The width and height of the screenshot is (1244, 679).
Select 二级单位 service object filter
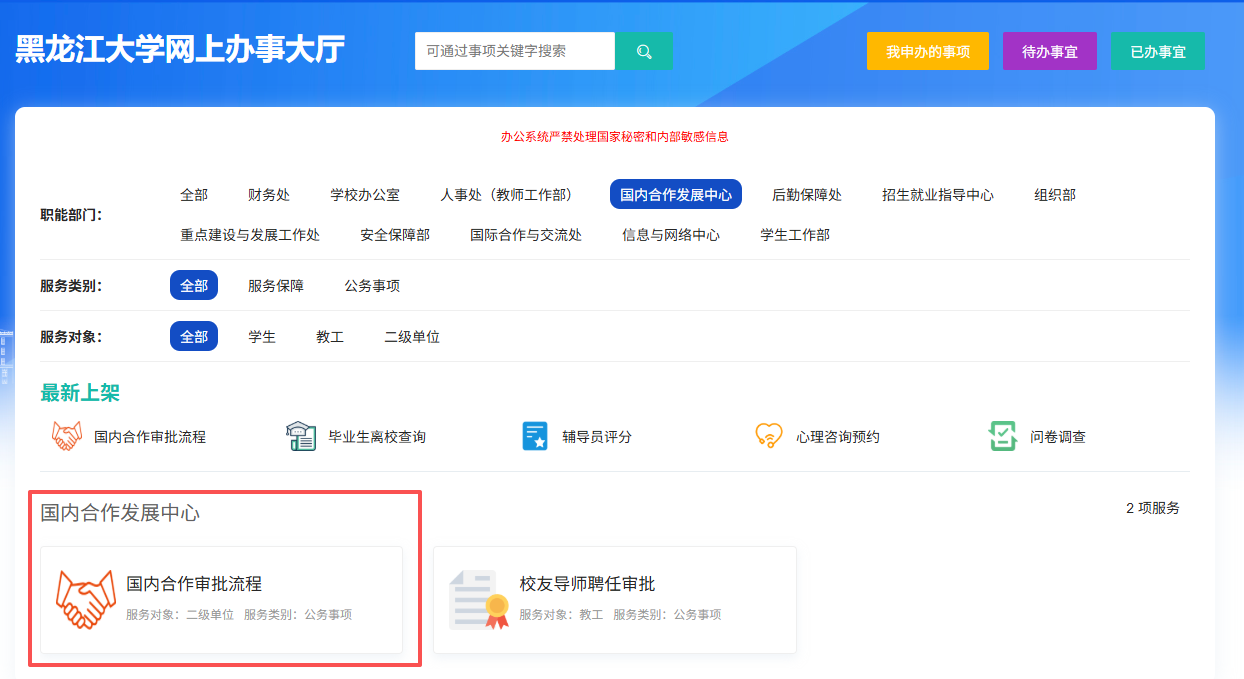pyautogui.click(x=412, y=337)
